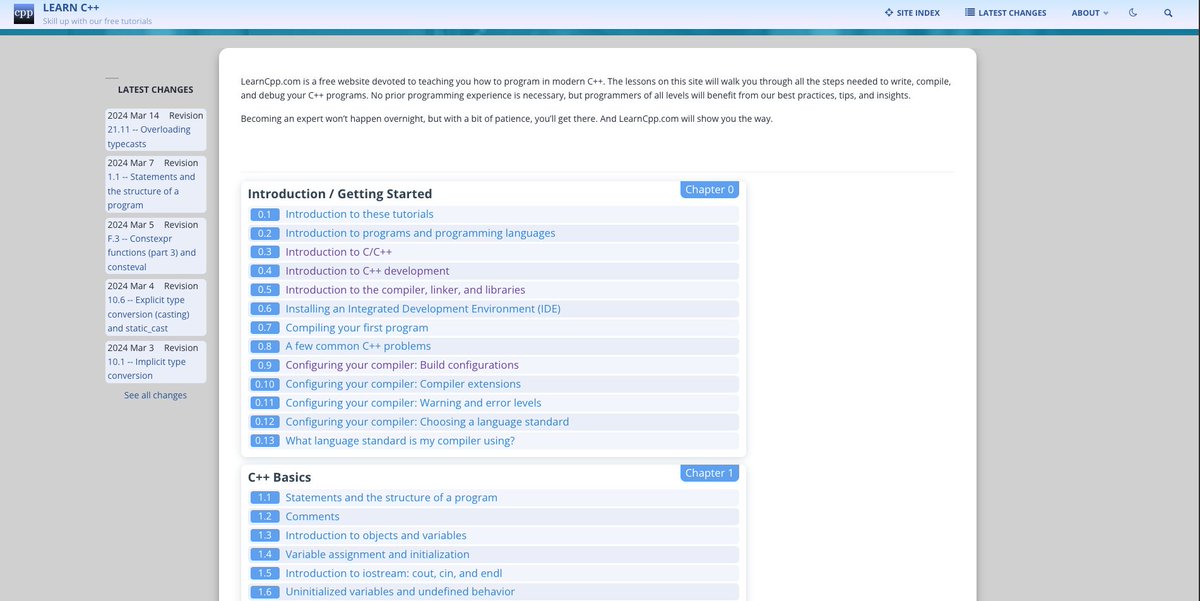1200x601 pixels.
Task: Open Introduction to C++ development lesson
Action: pos(367,271)
